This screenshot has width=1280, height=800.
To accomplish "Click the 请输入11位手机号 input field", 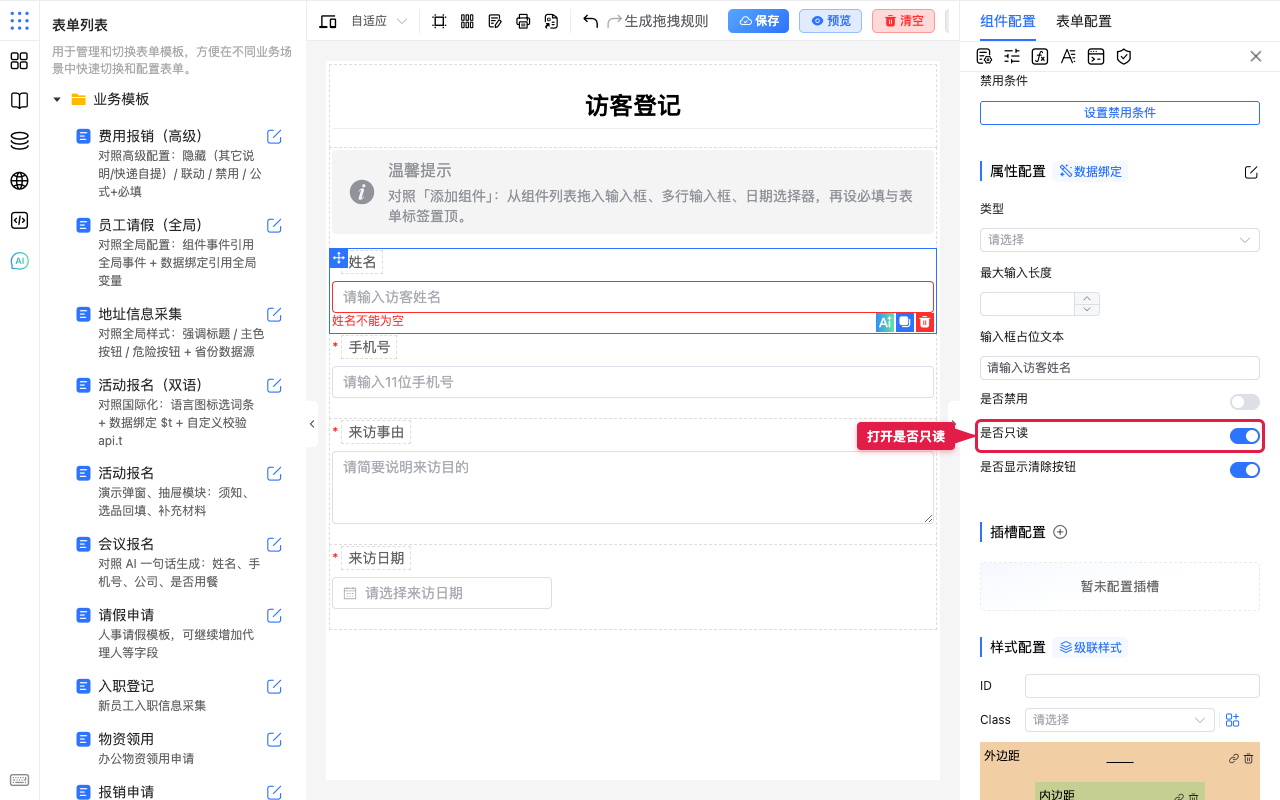I will (x=633, y=382).
